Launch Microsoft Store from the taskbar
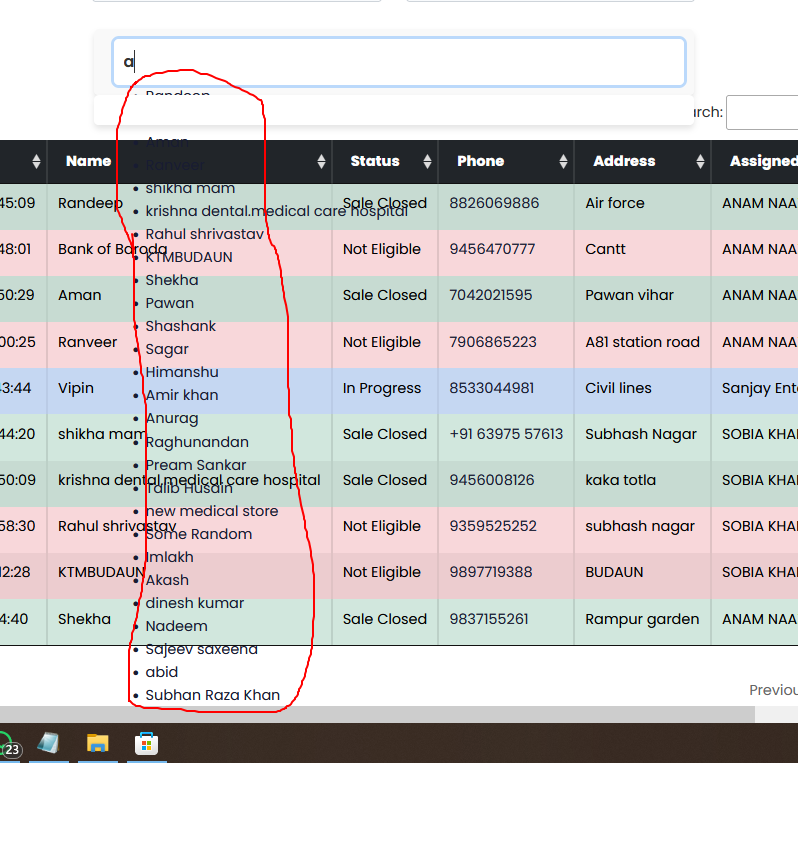 (146, 743)
